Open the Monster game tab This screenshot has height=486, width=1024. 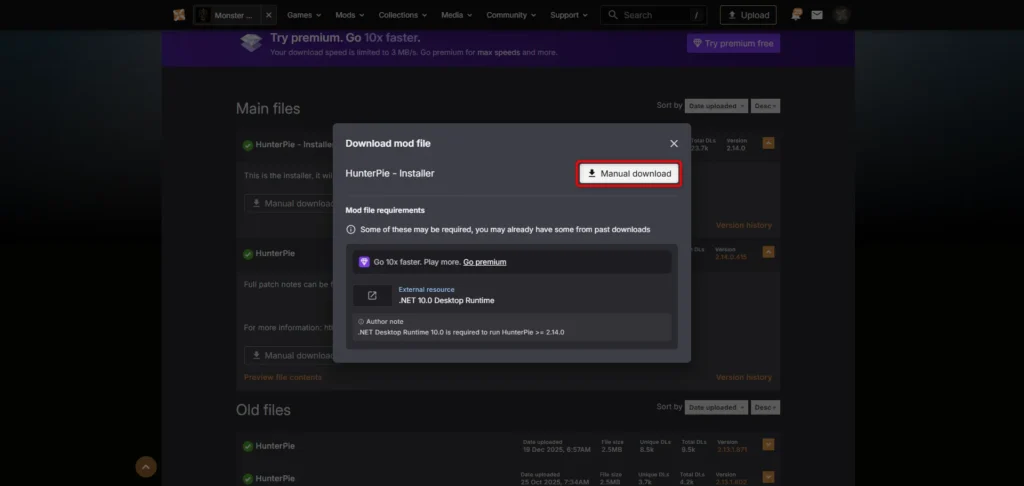coord(227,15)
